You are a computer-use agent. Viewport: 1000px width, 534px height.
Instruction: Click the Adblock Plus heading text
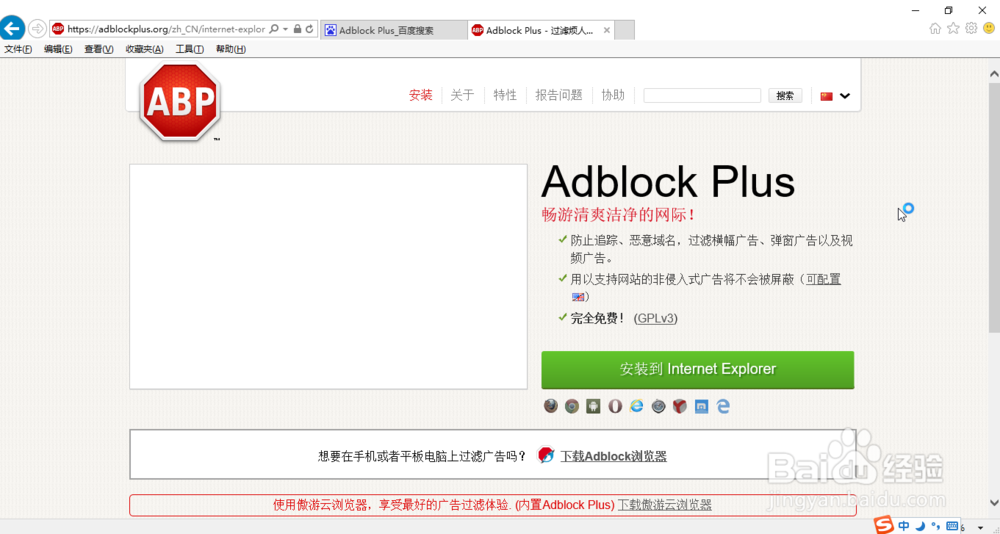668,181
